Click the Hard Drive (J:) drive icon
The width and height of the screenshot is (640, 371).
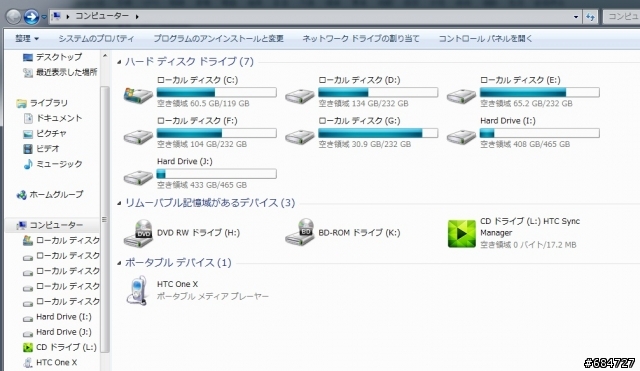pyautogui.click(x=138, y=177)
